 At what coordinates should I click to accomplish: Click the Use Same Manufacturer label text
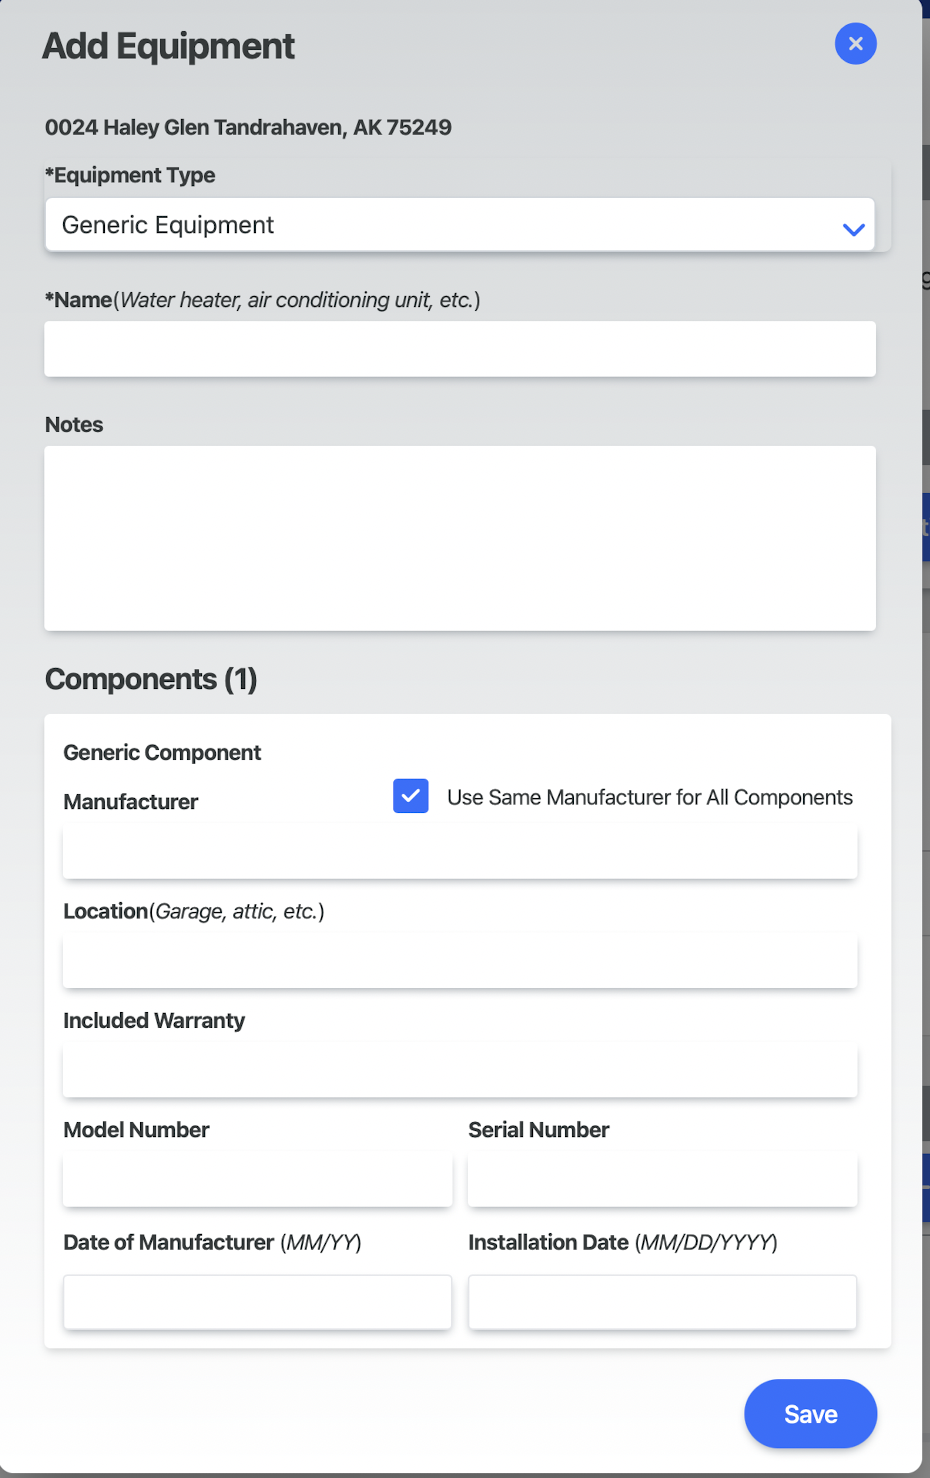(x=650, y=797)
